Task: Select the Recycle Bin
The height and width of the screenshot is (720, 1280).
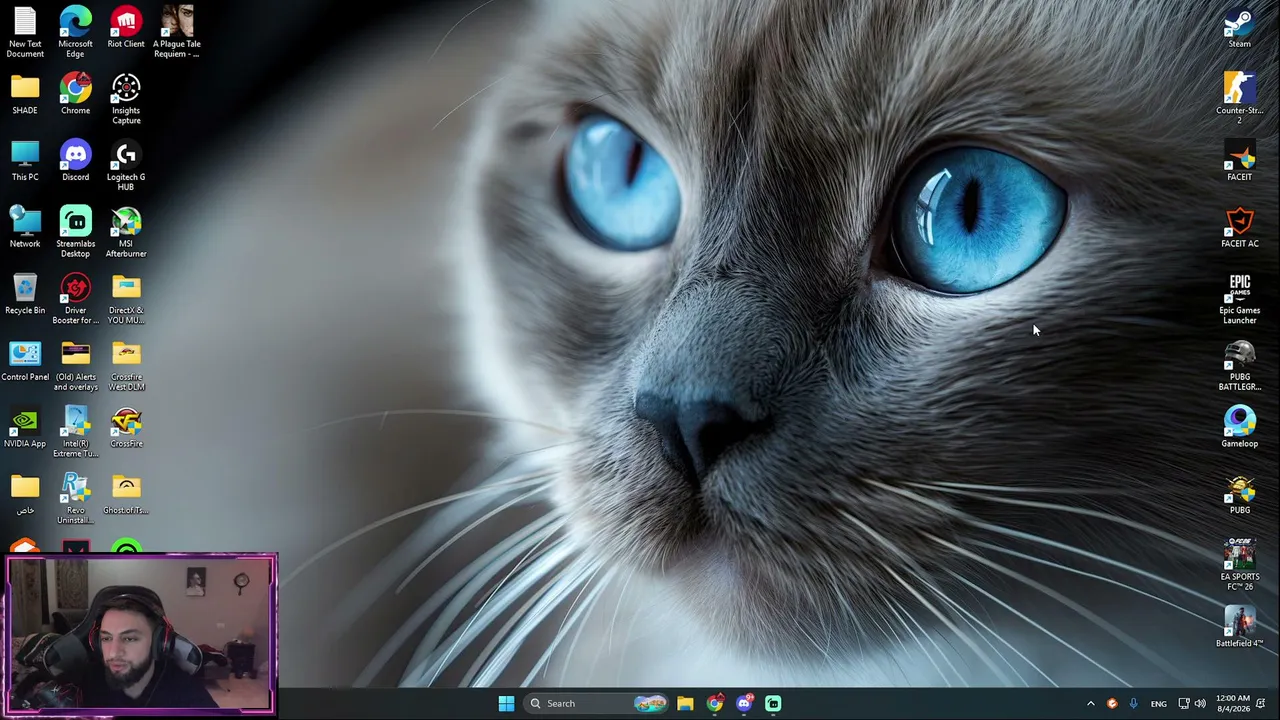Action: [x=25, y=294]
